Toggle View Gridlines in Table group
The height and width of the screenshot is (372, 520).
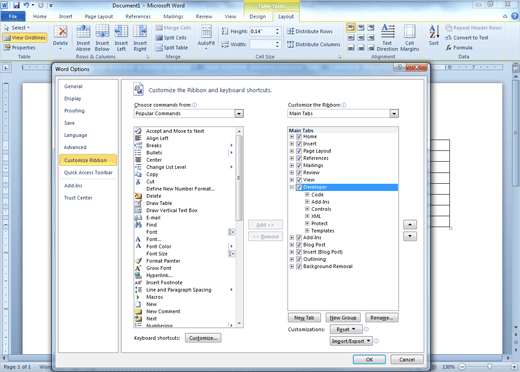coord(24,38)
